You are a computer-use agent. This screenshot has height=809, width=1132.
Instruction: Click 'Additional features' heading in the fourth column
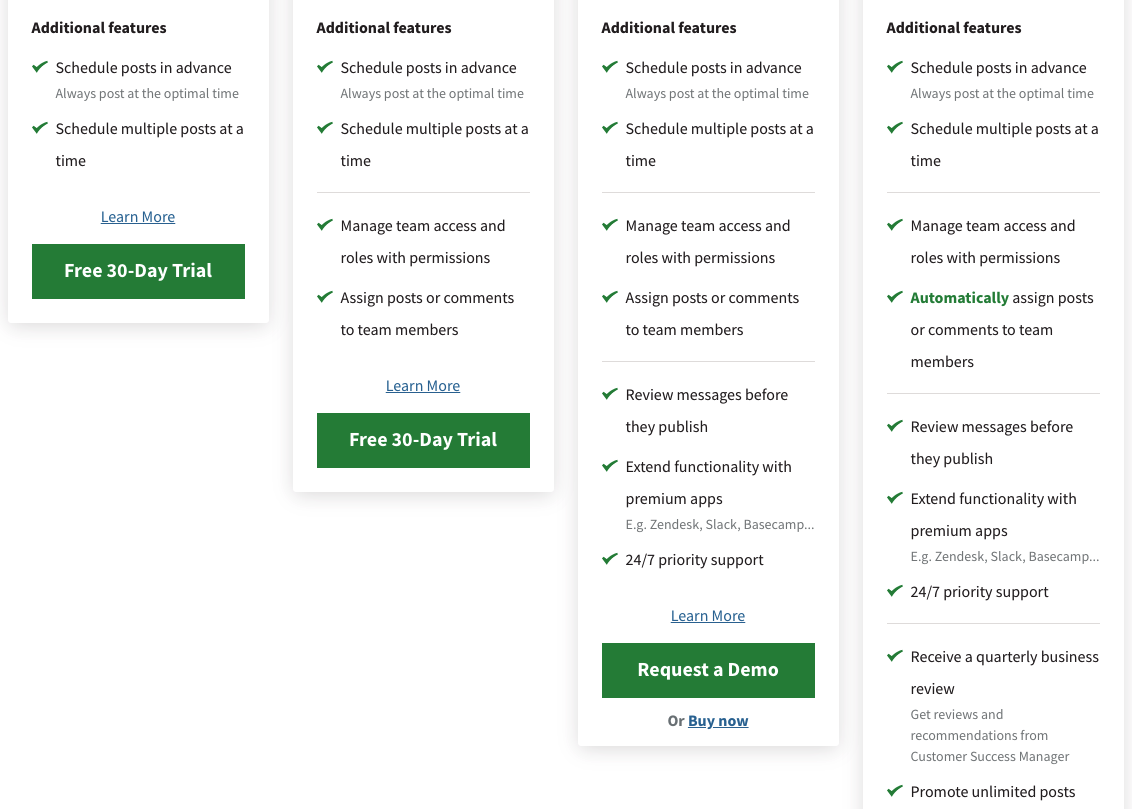953,28
